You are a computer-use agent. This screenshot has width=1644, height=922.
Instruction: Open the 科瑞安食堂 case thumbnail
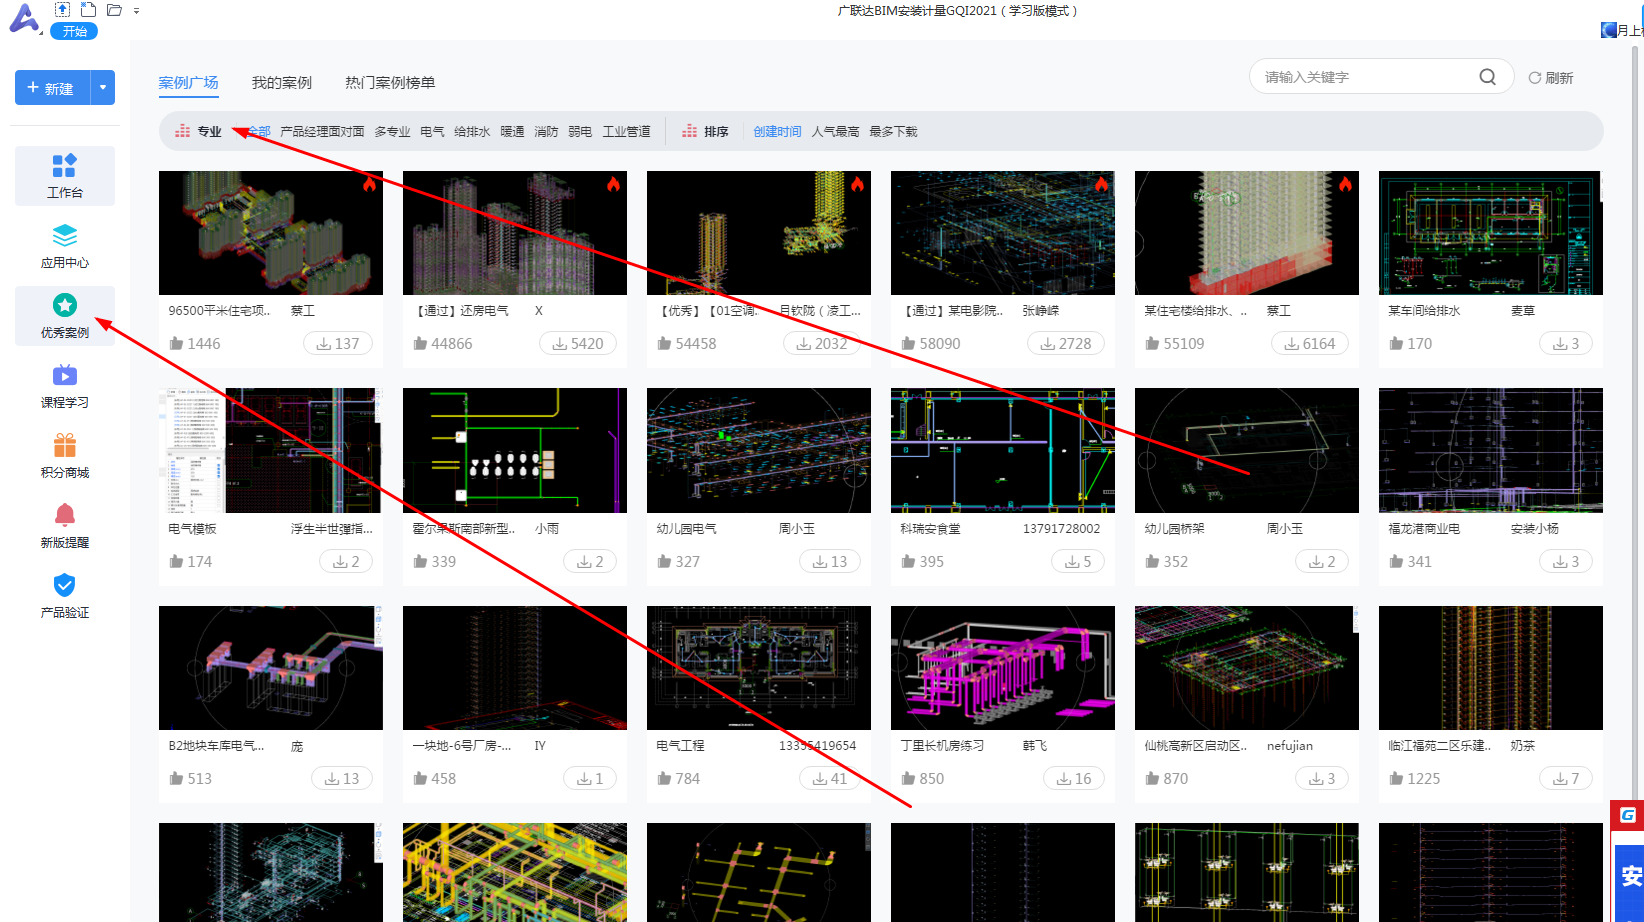[x=1003, y=451]
